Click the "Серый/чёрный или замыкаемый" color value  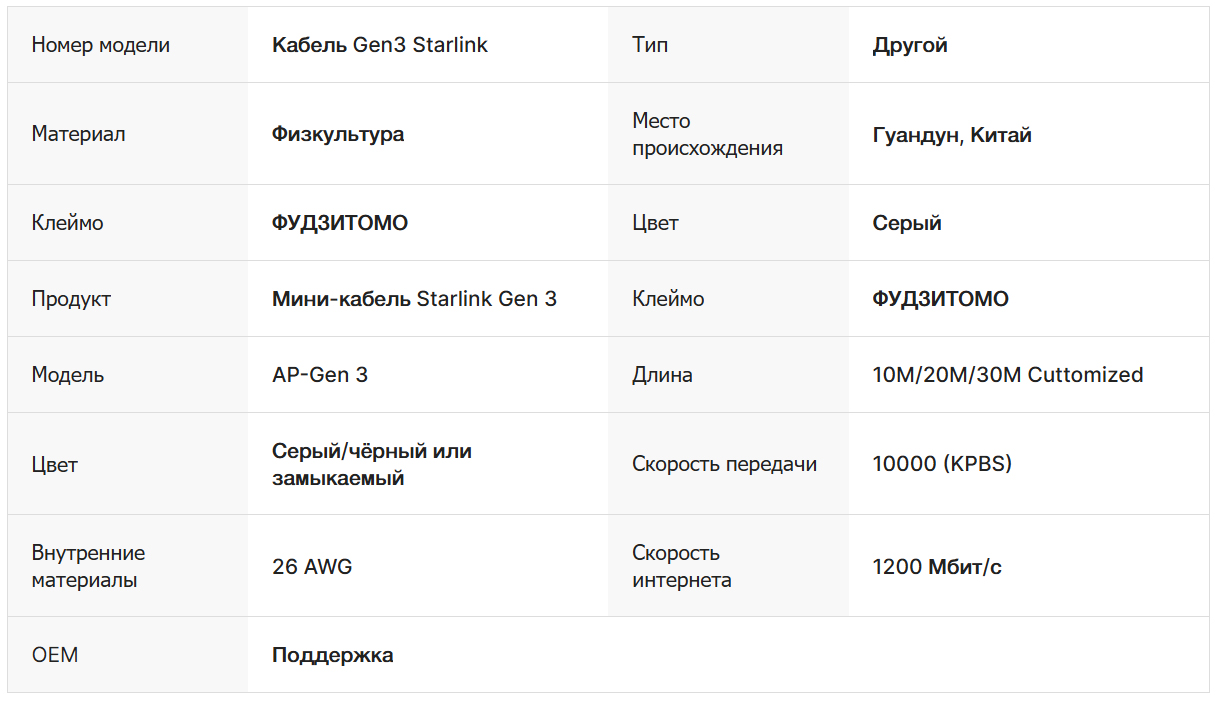coord(372,464)
